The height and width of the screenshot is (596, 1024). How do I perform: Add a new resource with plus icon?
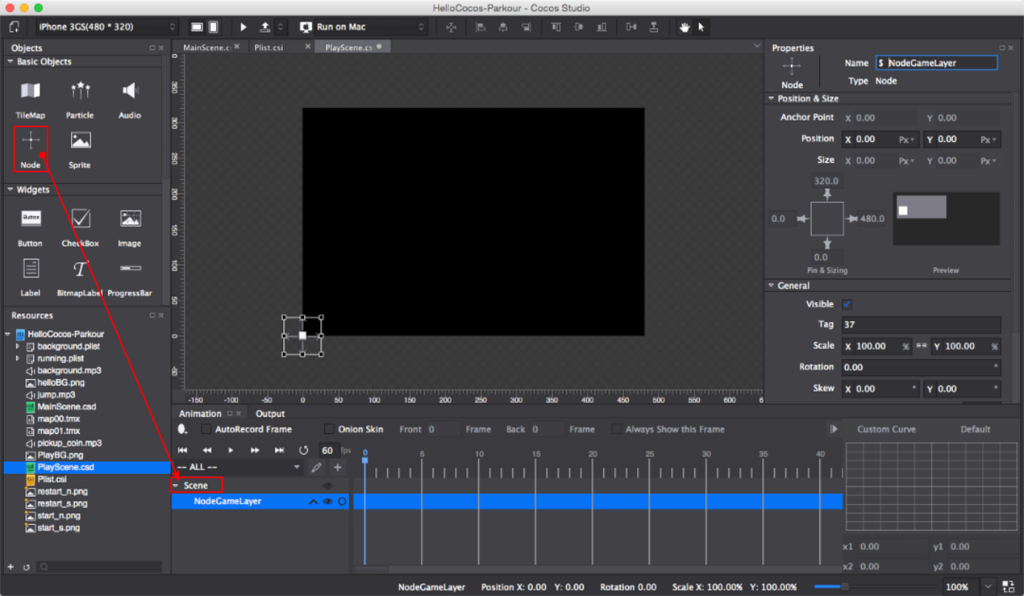pos(10,567)
